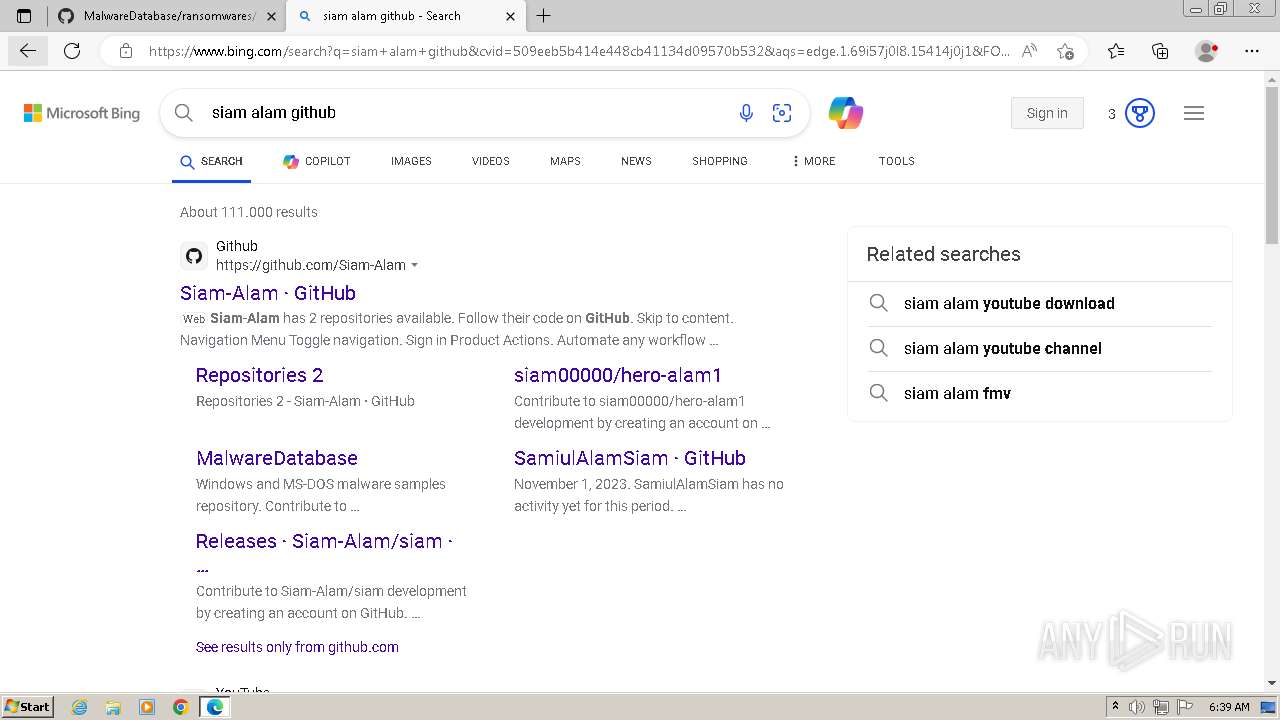Screen dimensions: 1280x720
Task: Click the browser address bar URL
Action: point(578,51)
